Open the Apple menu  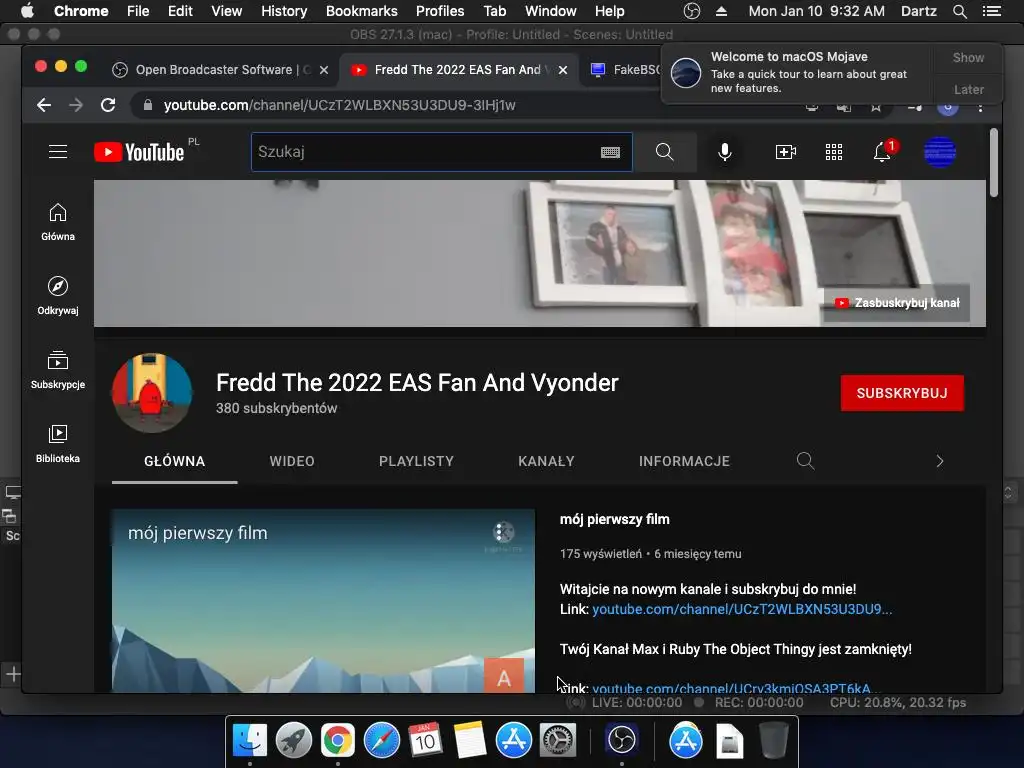pos(27,11)
